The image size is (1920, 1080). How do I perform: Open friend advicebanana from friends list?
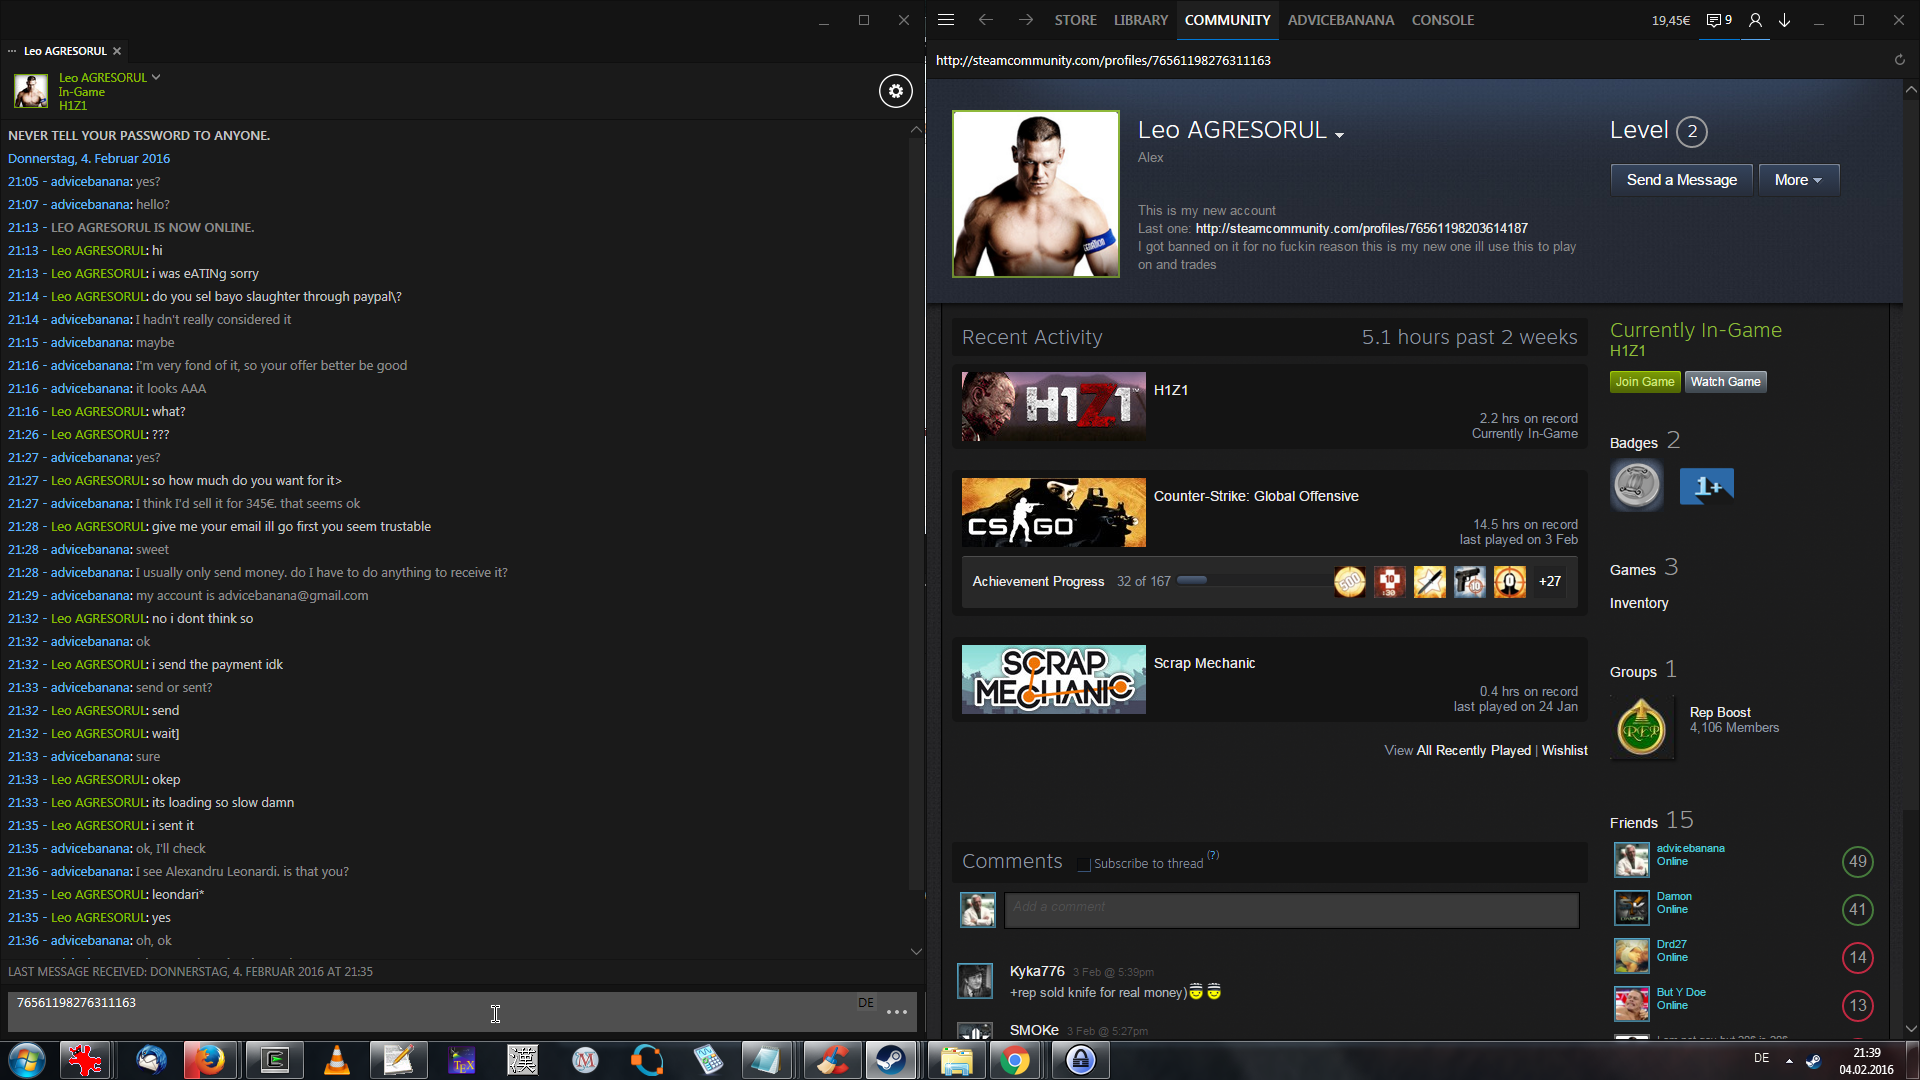(x=1690, y=848)
